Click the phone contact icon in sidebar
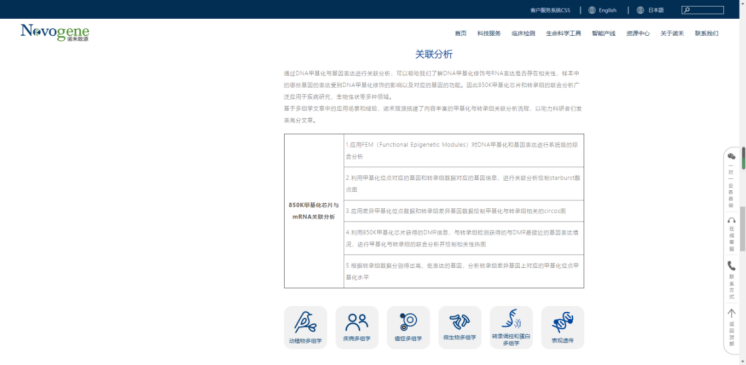This screenshot has height=365, width=746. pyautogui.click(x=731, y=266)
